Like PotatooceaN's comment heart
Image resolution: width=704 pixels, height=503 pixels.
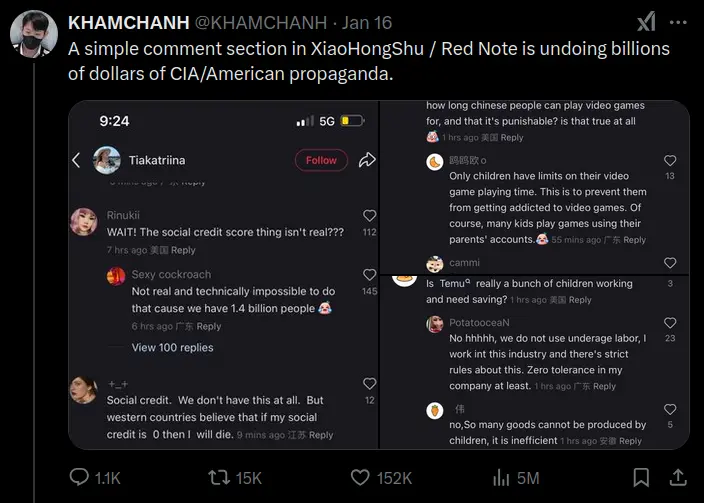(669, 323)
